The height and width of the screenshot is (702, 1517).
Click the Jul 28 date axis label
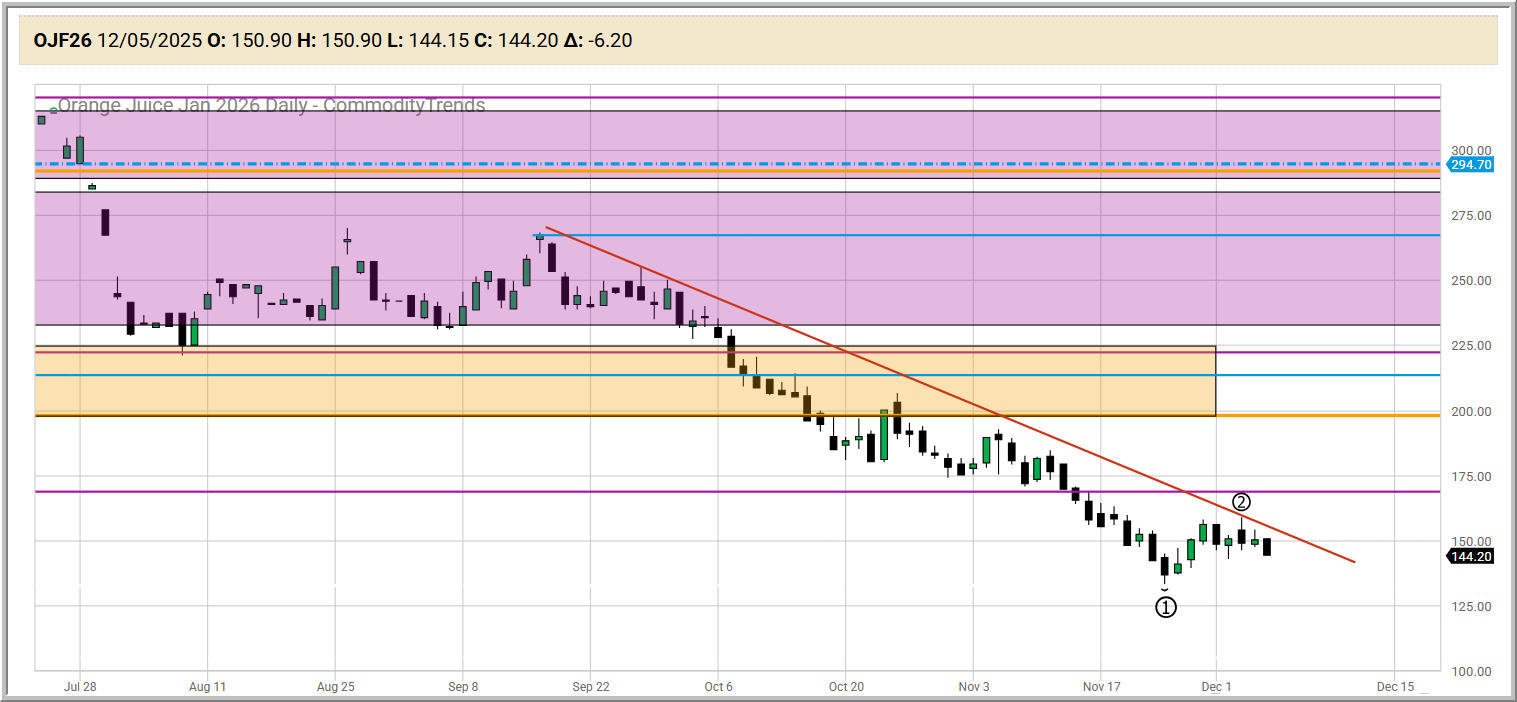[80, 687]
